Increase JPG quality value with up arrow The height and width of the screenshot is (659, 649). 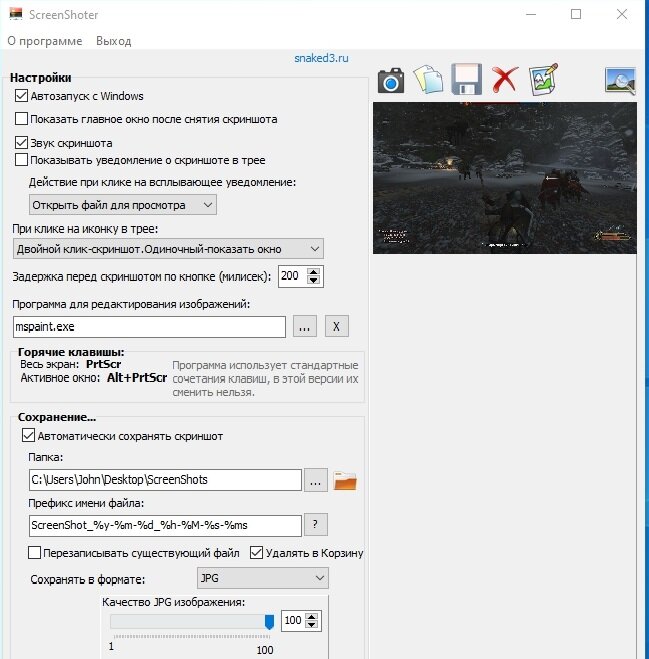pos(311,617)
